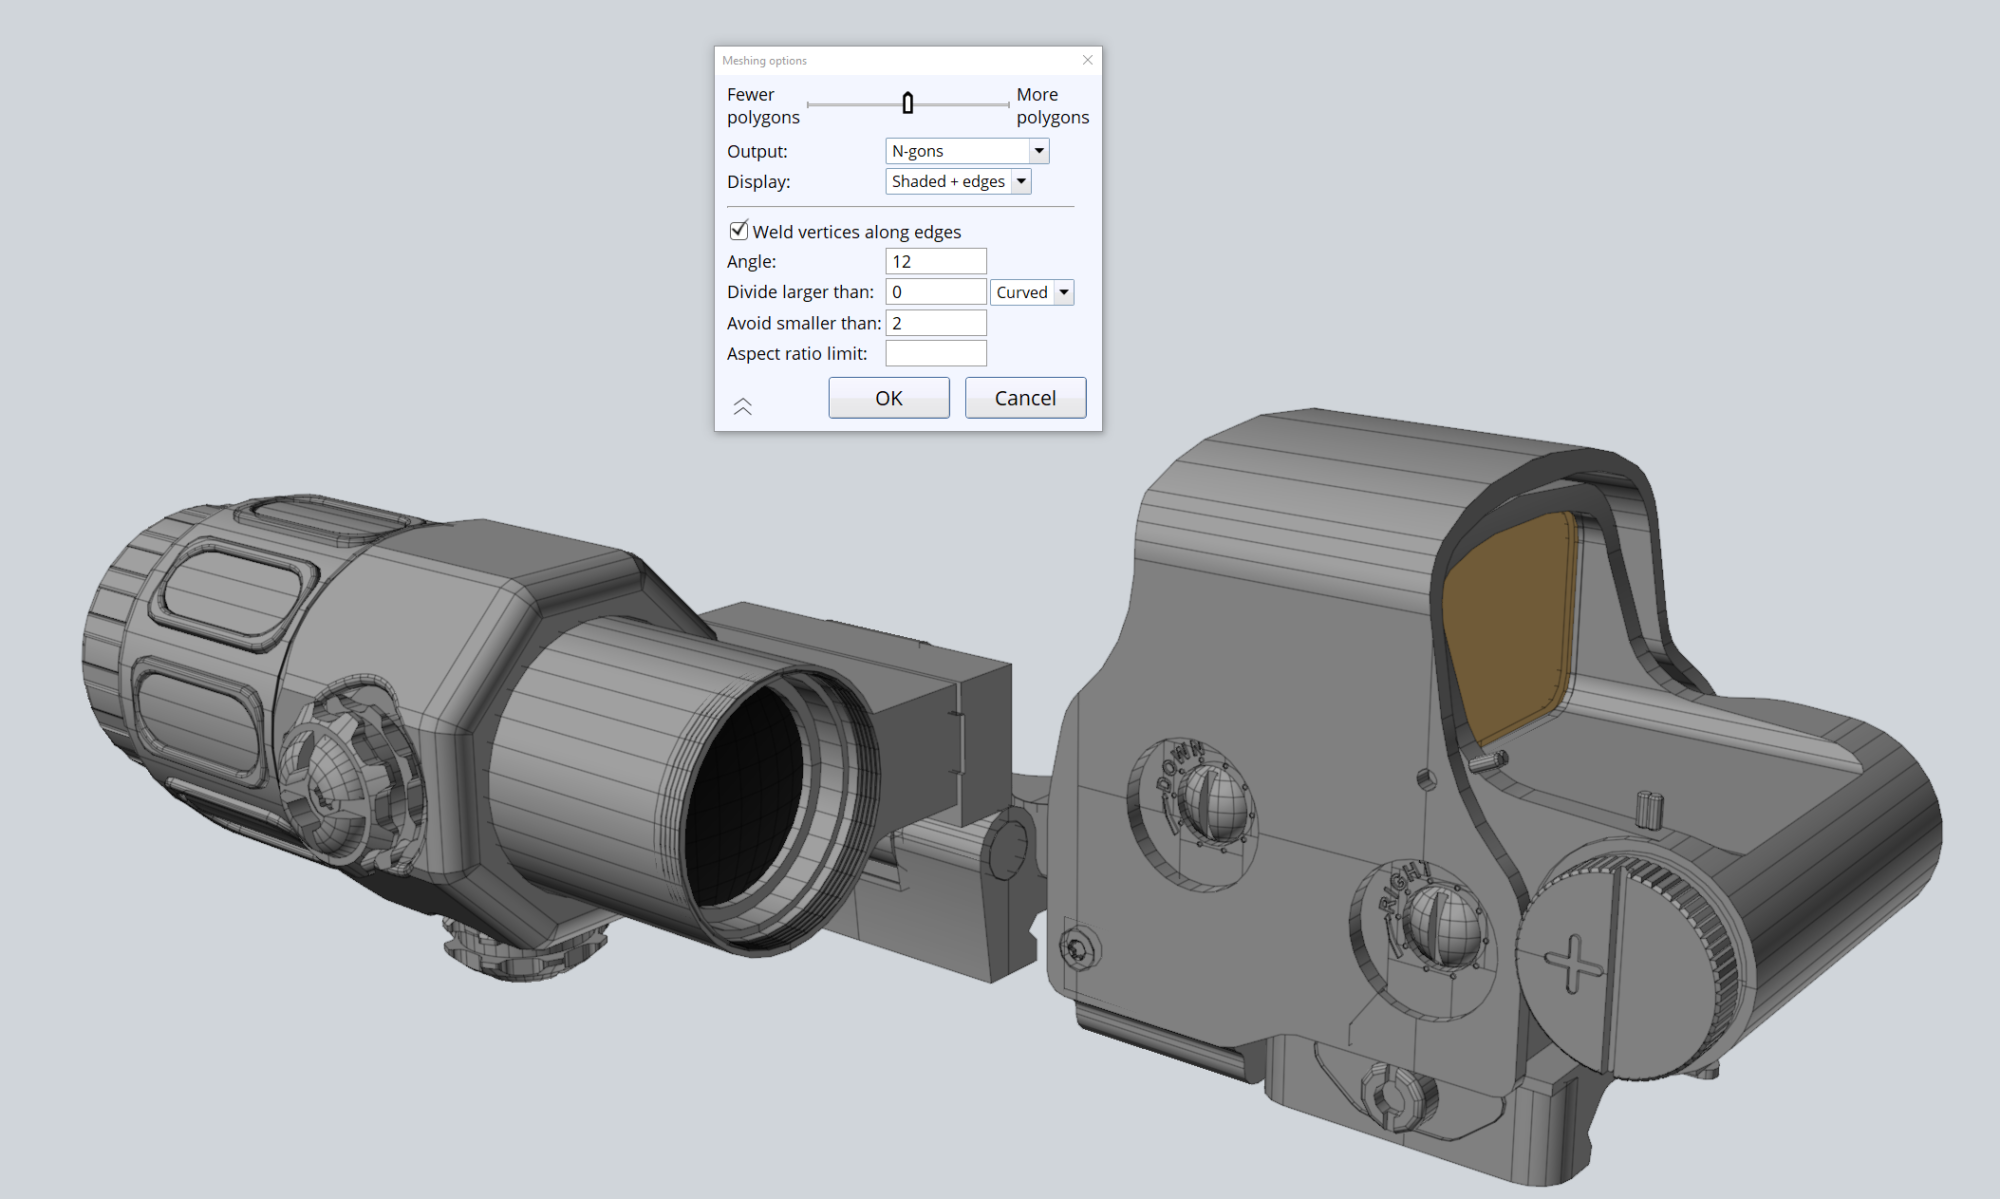Expand the Curved dropdown
The image size is (2000, 1199).
[x=1064, y=292]
